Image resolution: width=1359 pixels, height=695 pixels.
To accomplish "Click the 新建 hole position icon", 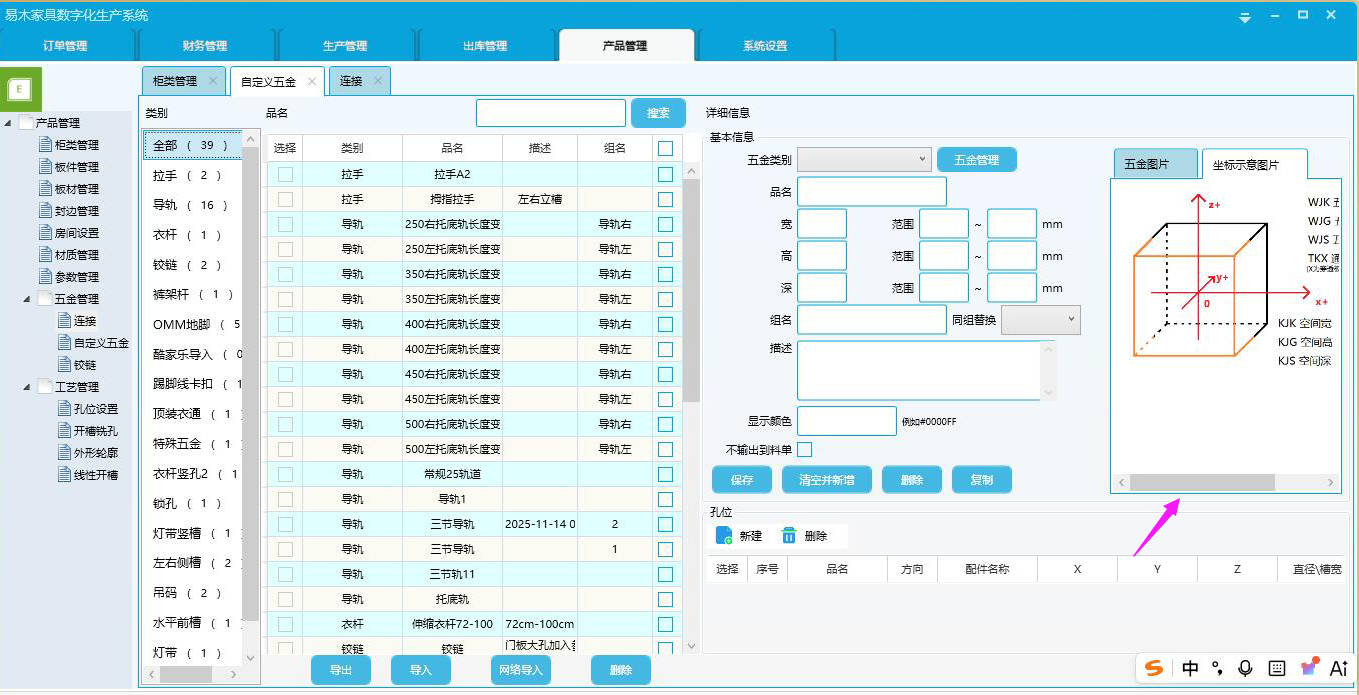I will coord(724,536).
